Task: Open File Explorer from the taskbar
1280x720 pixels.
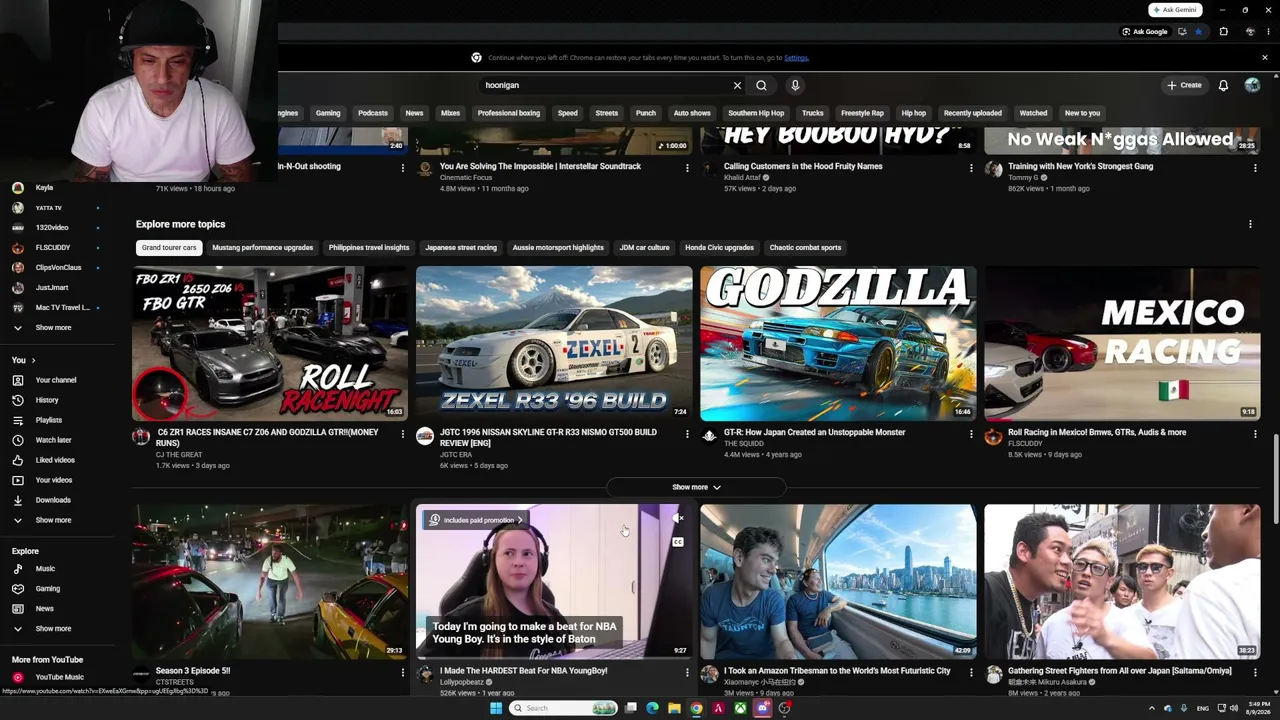Action: click(674, 708)
